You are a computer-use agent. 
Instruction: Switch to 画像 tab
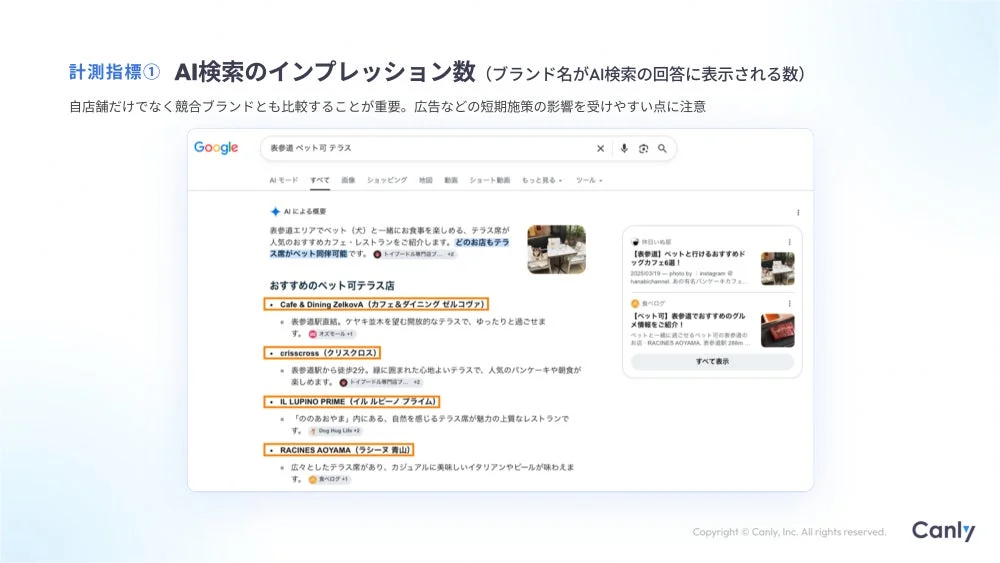[348, 180]
